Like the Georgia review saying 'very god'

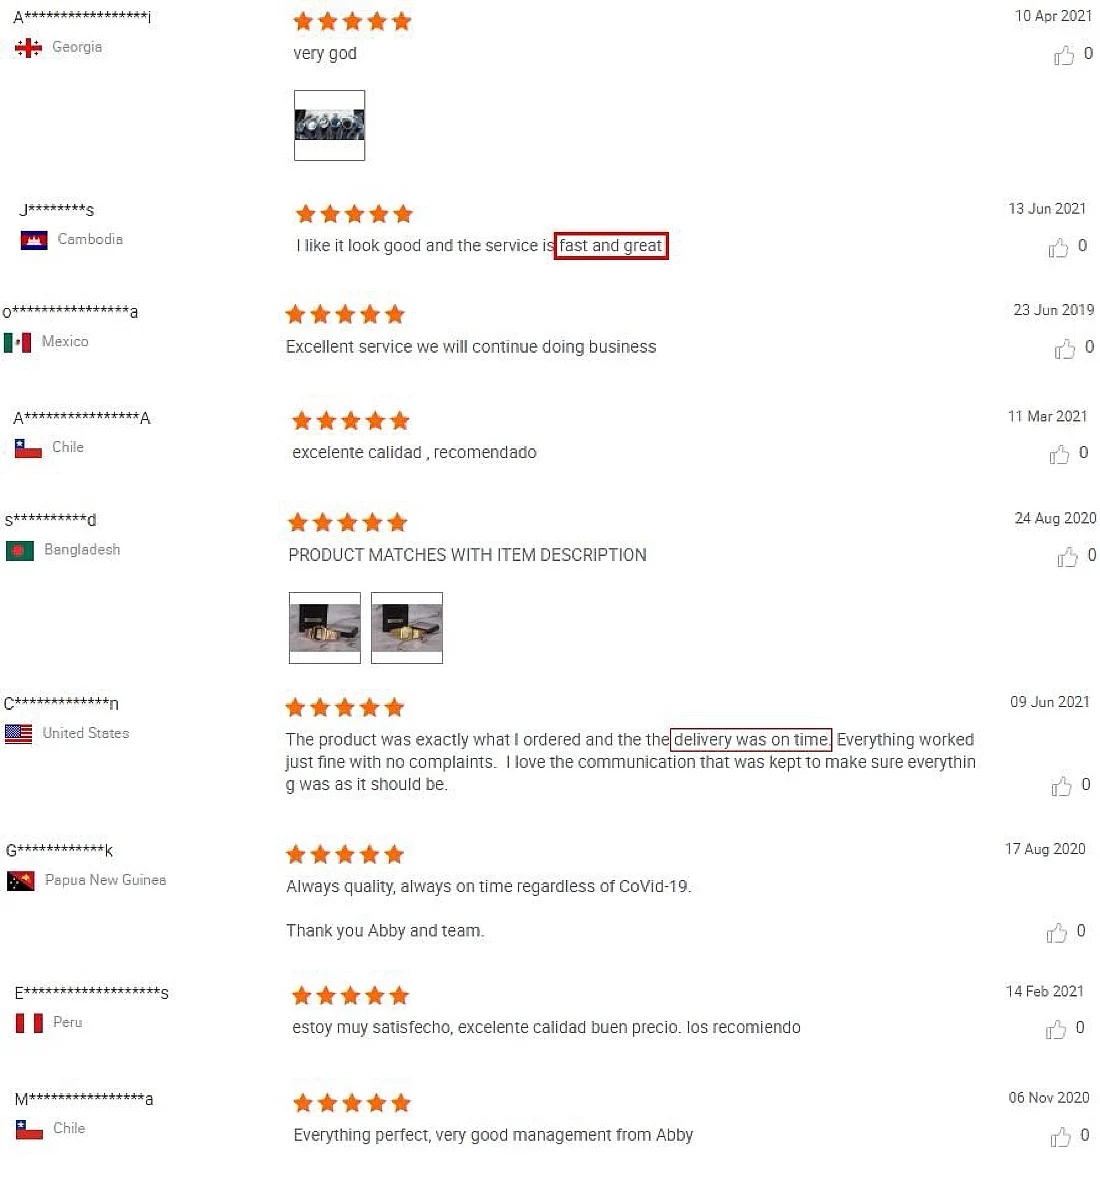tap(1064, 55)
